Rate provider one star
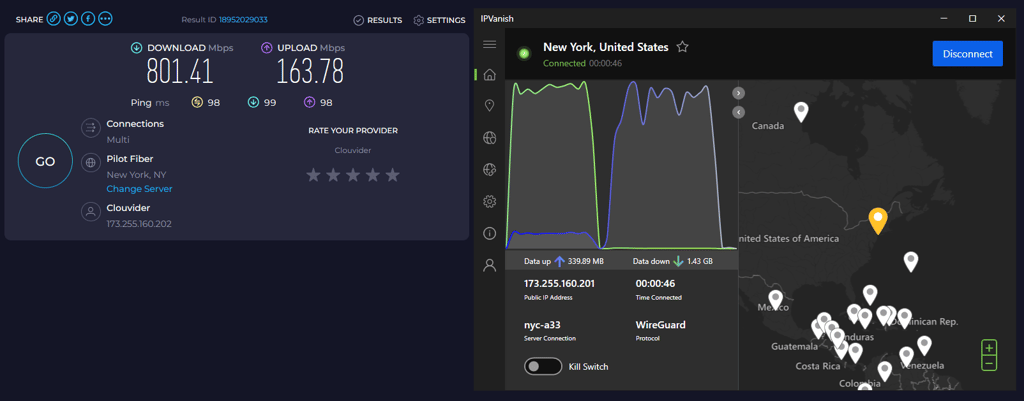The image size is (1024, 401). (313, 175)
